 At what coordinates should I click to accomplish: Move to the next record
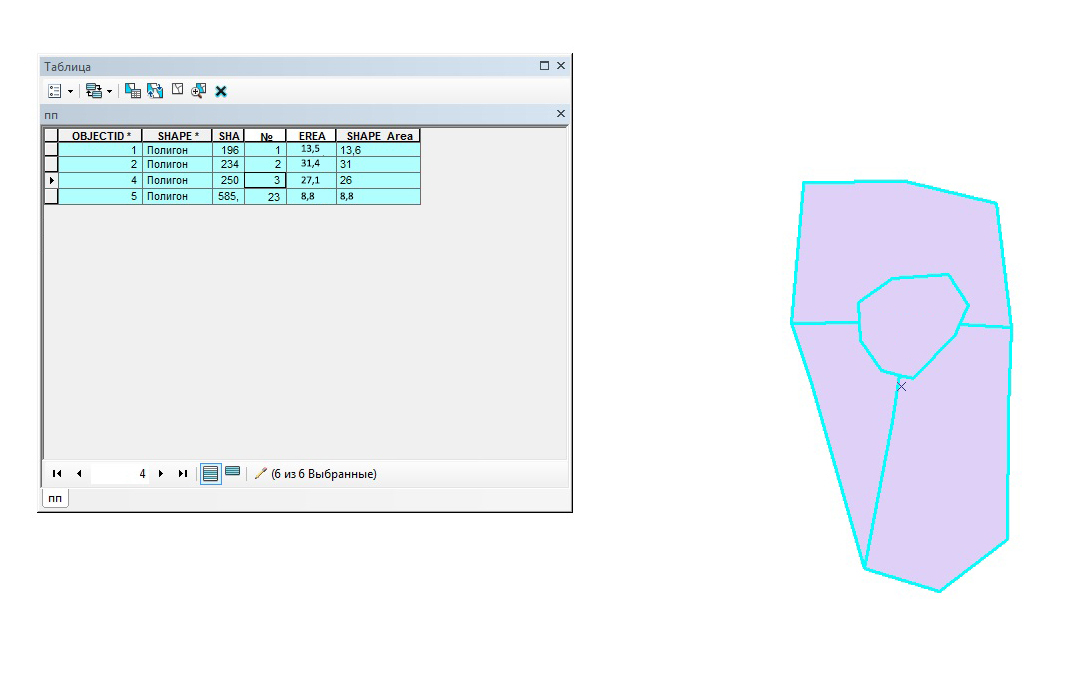(x=161, y=473)
